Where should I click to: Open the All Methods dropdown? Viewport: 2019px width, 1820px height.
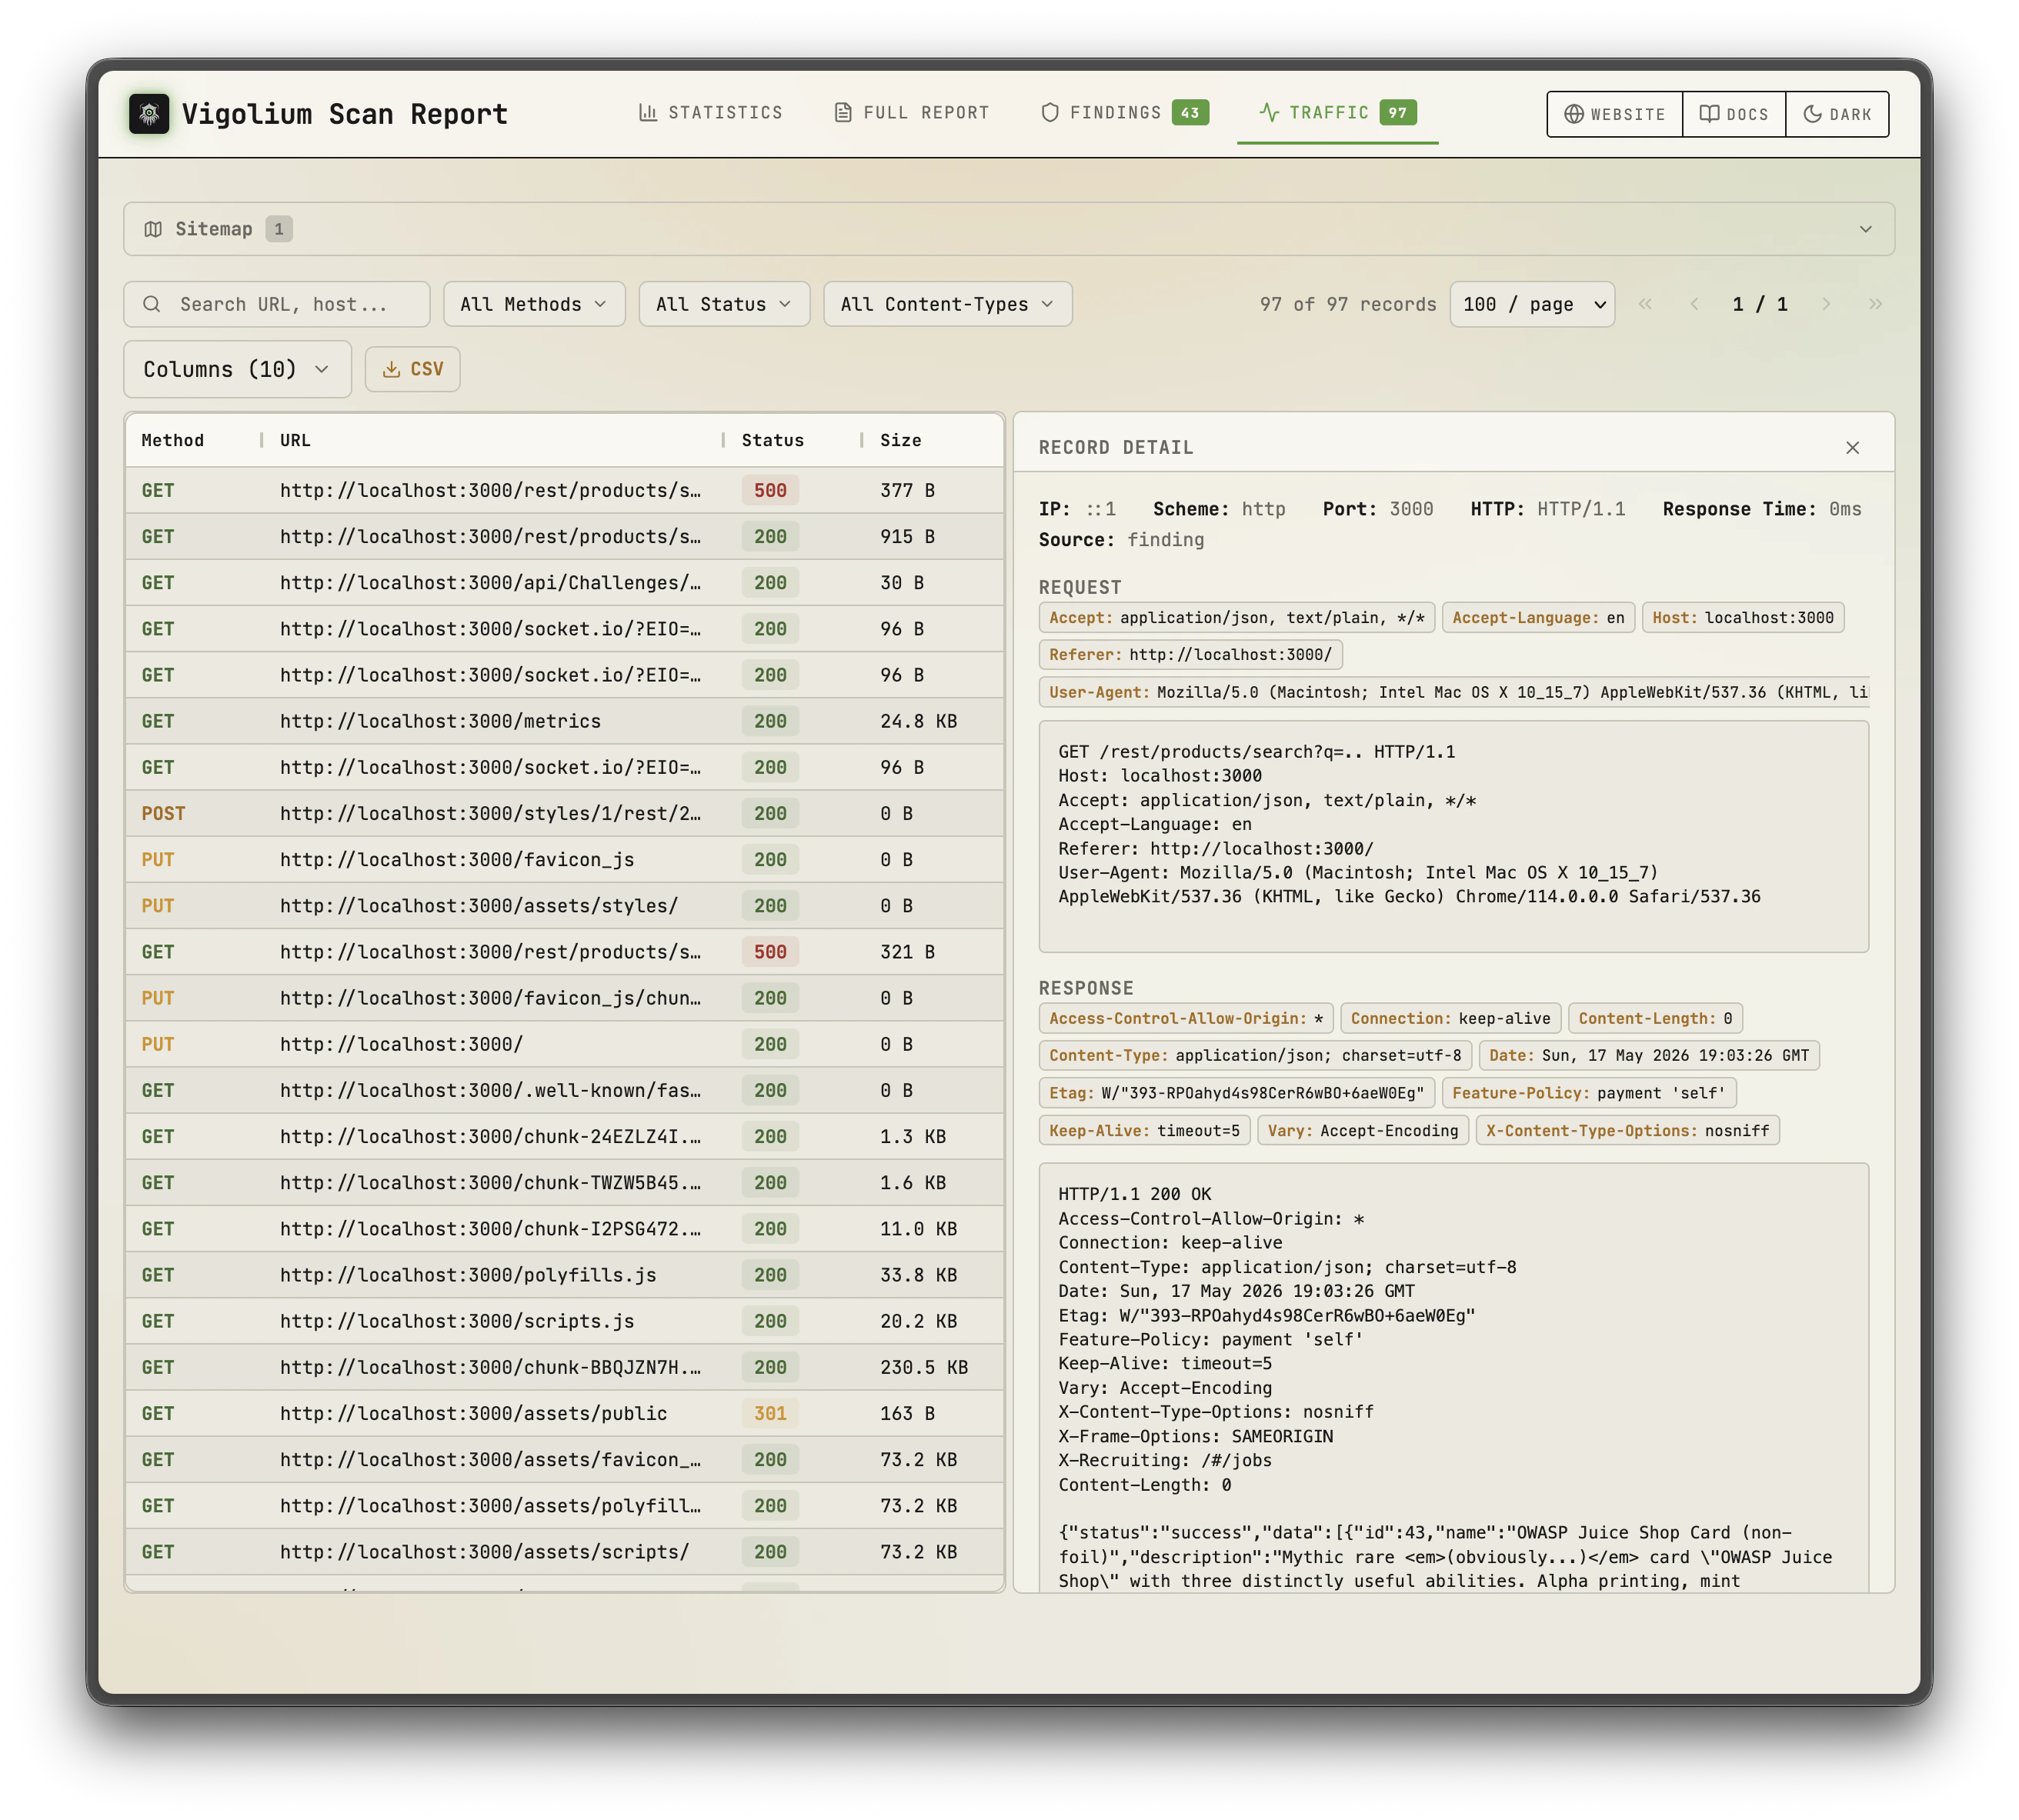click(x=534, y=304)
